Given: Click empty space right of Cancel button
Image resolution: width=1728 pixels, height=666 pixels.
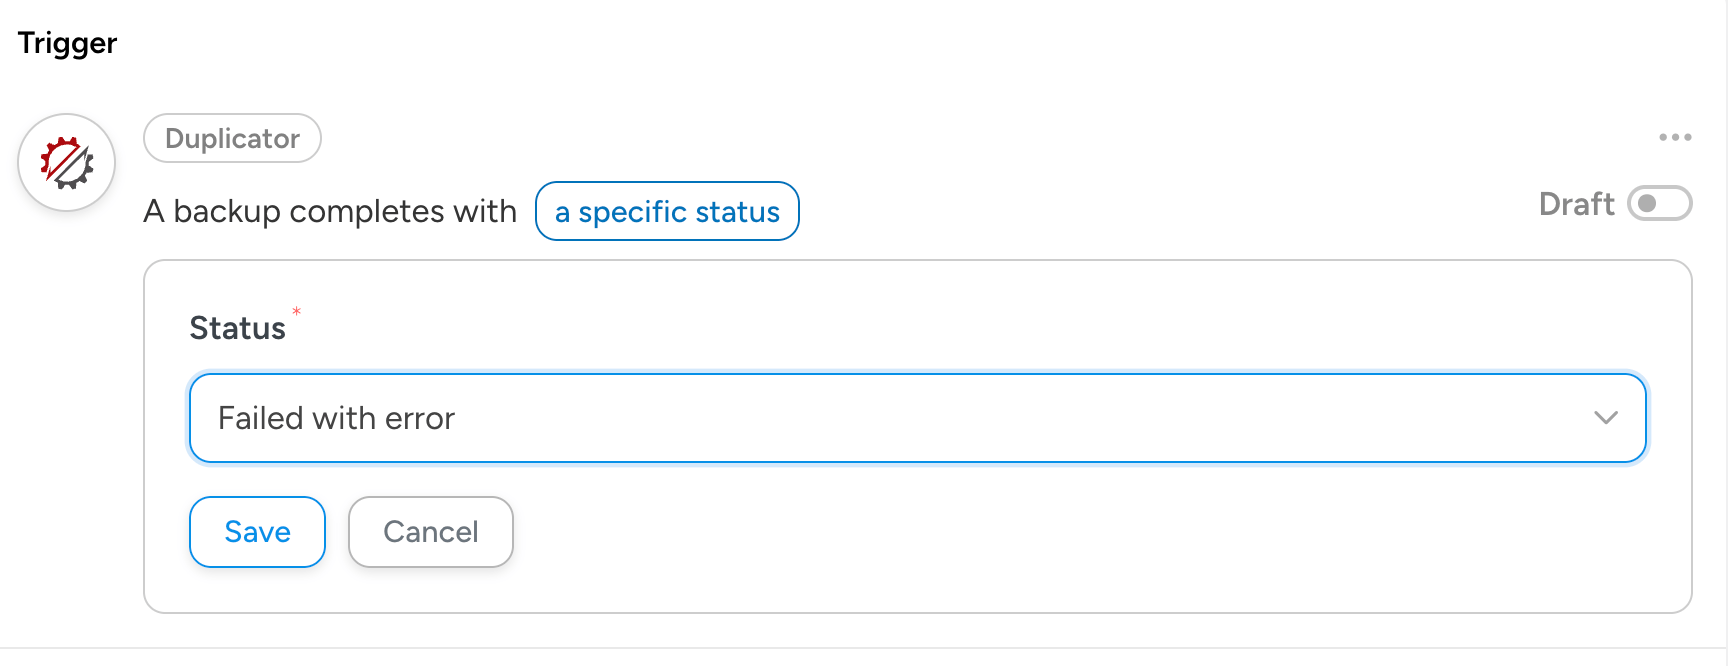Looking at the screenshot, I should 900,532.
